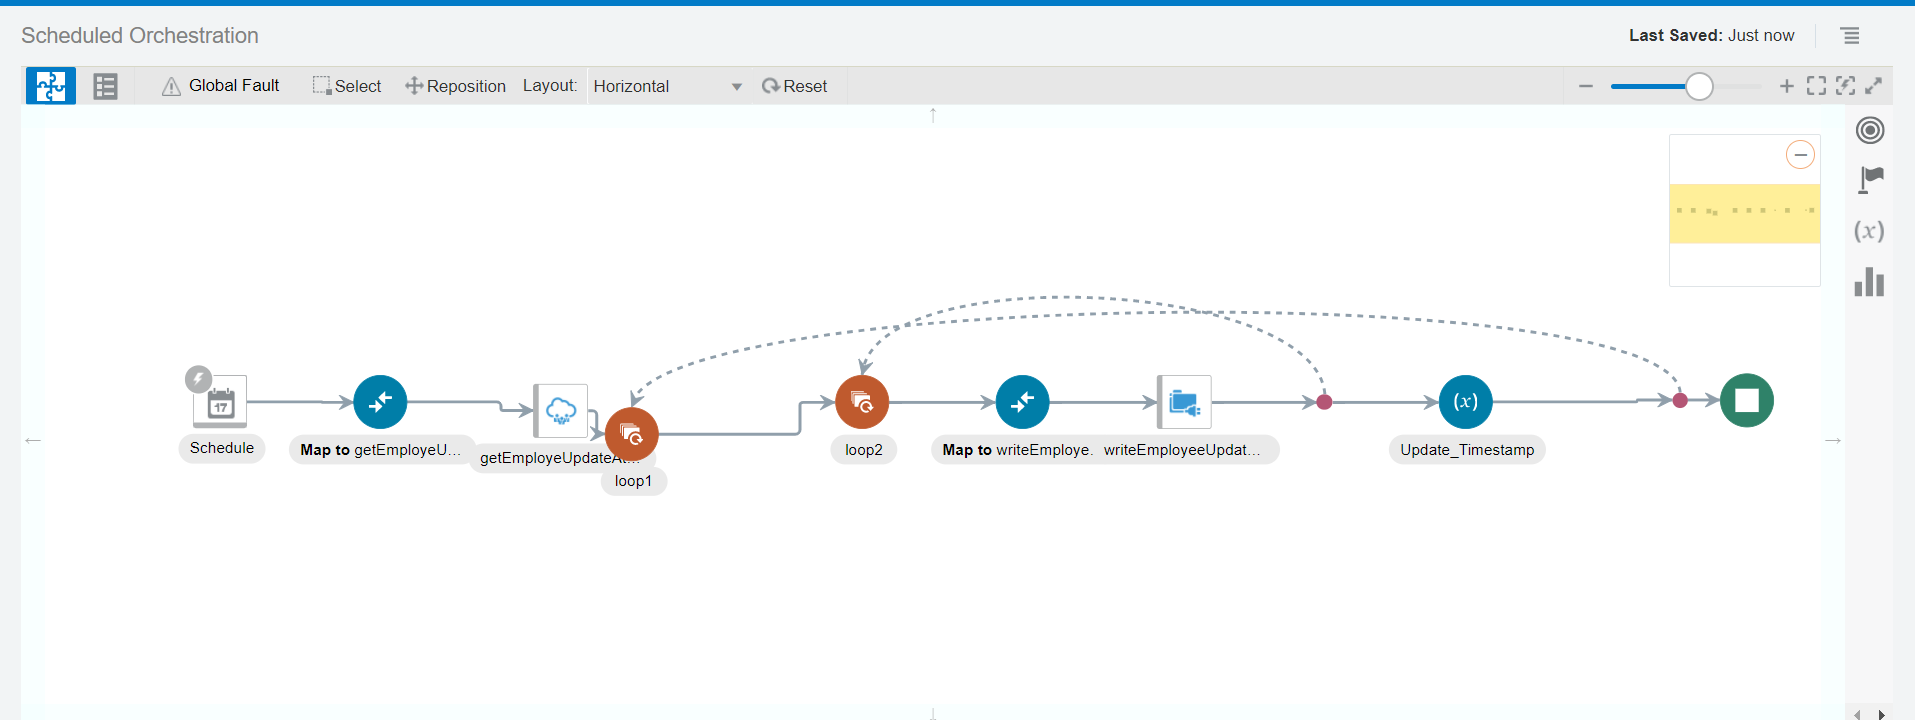Click the zoom in plus icon

click(1786, 86)
